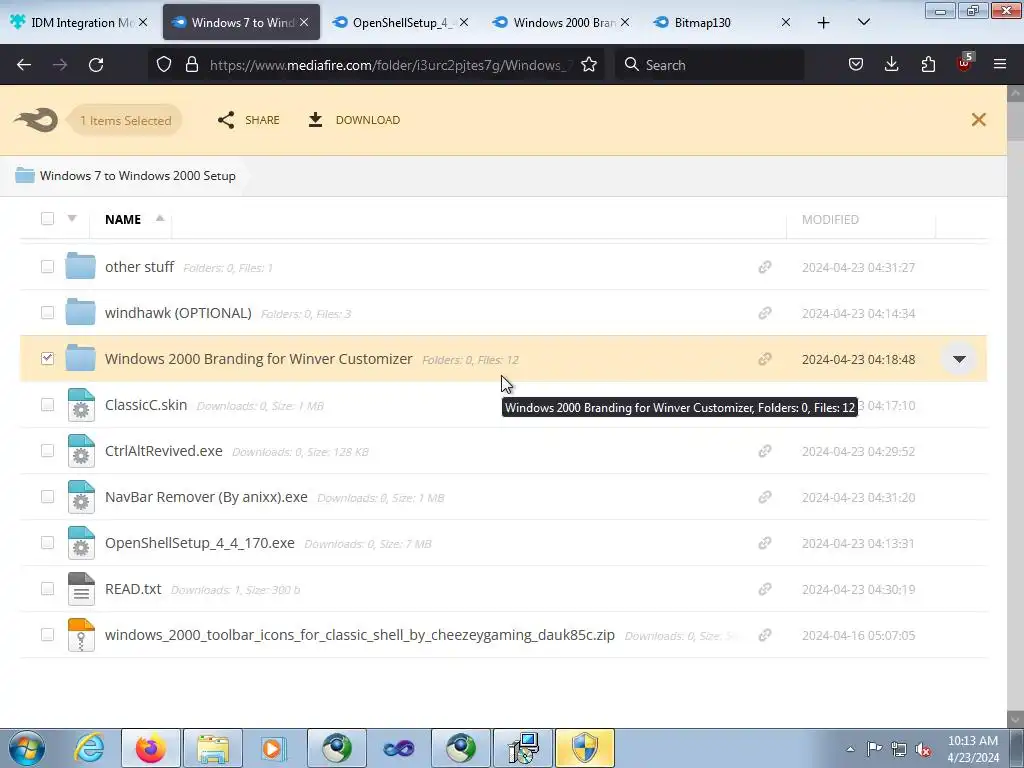
Task: Sort by NAME column arrow
Action: pyautogui.click(x=160, y=219)
